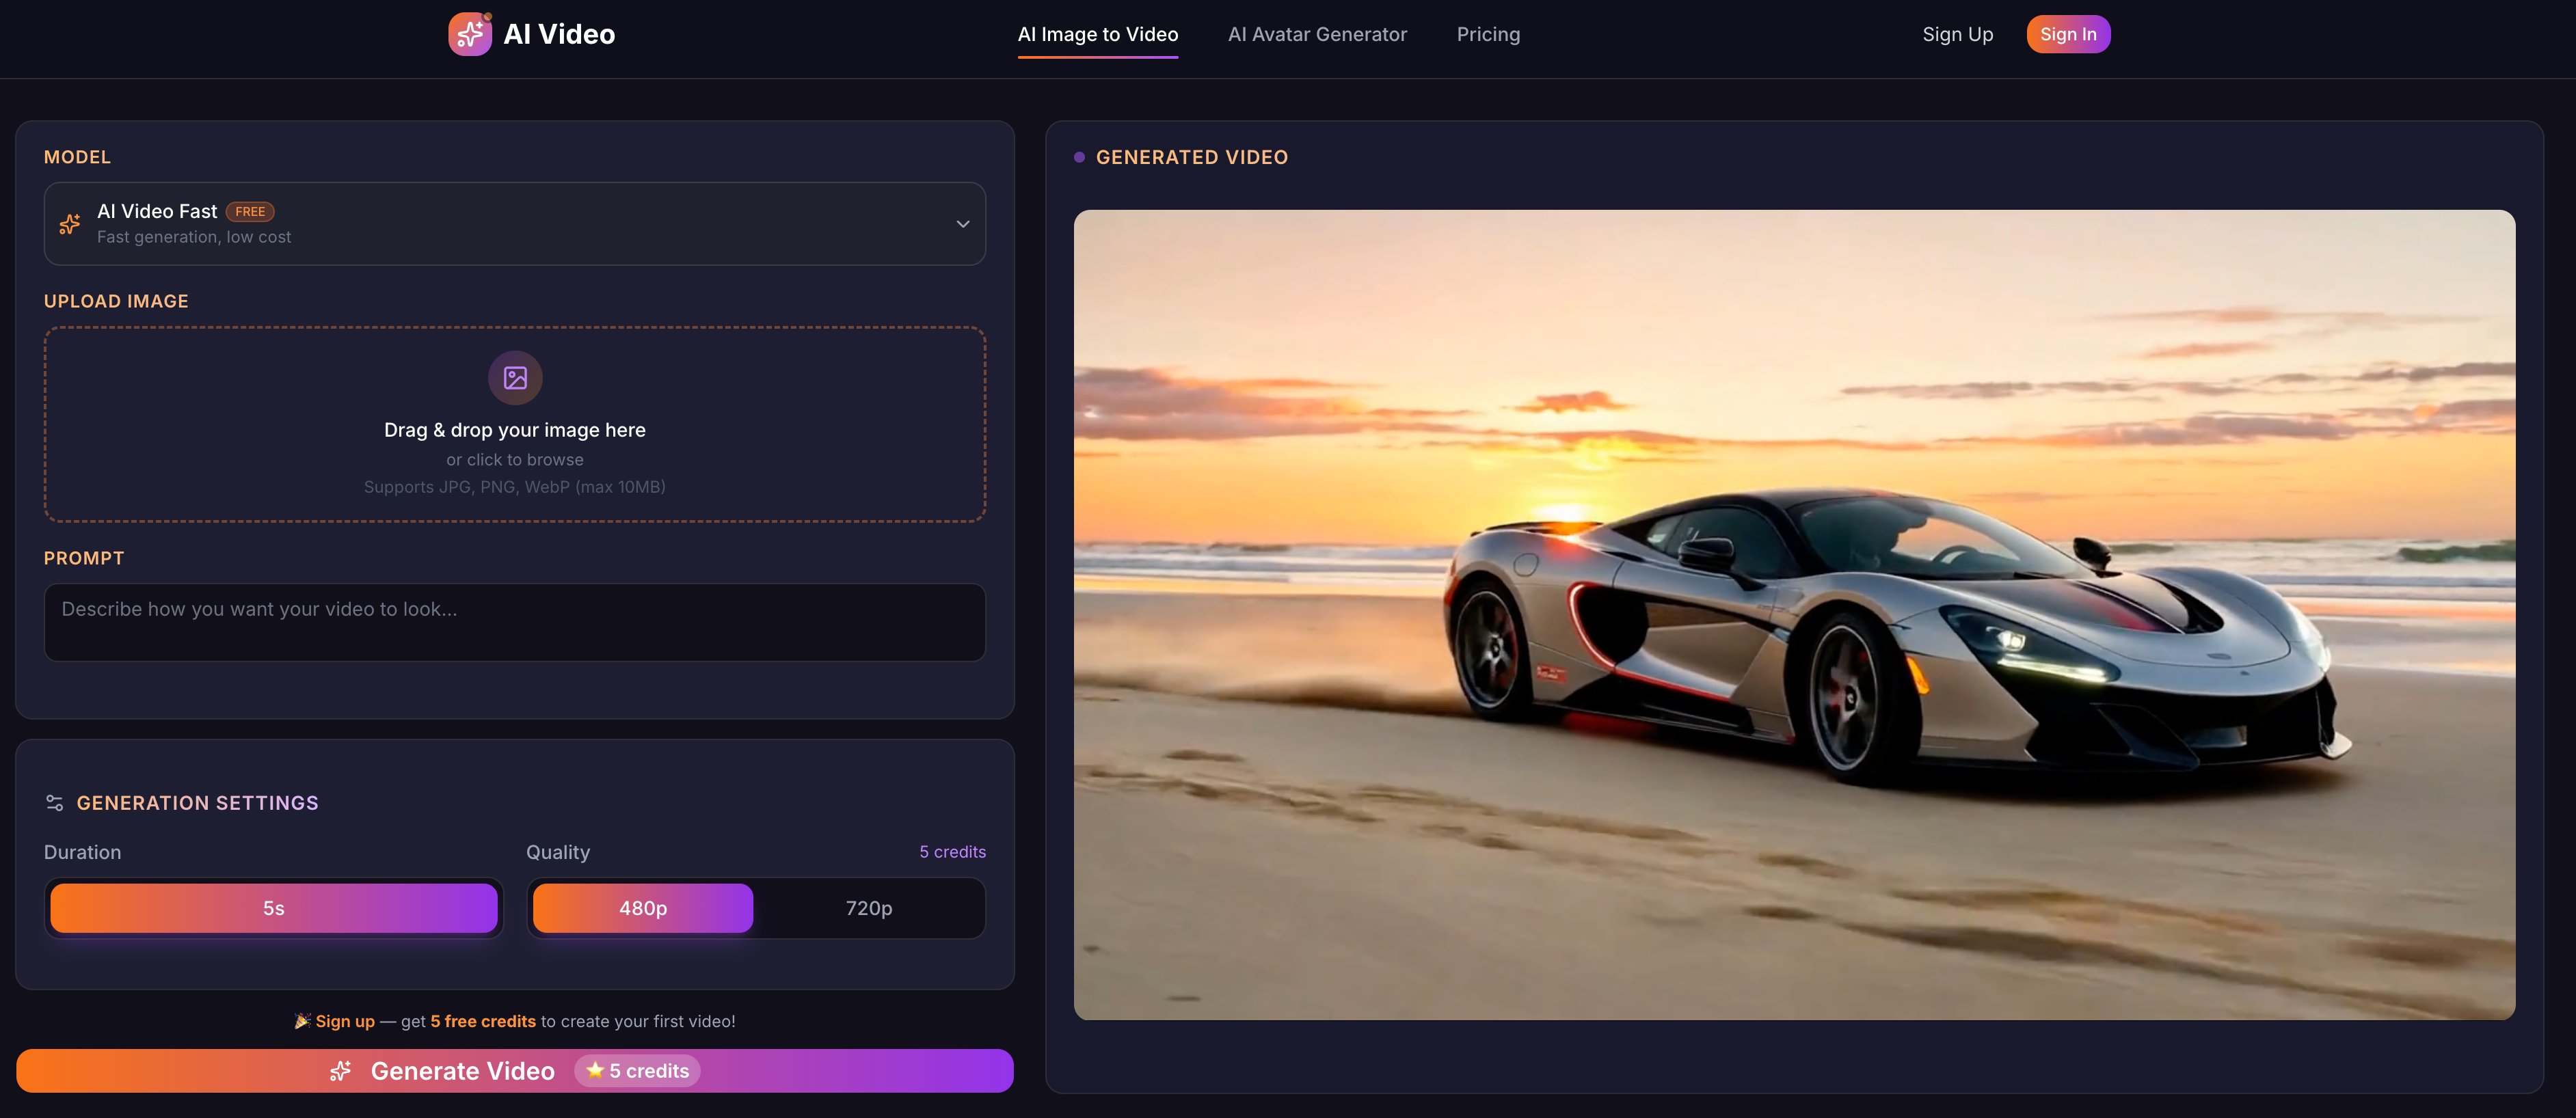Click the sparkle icon inside the model selector
The image size is (2576, 1118).
coord(69,223)
